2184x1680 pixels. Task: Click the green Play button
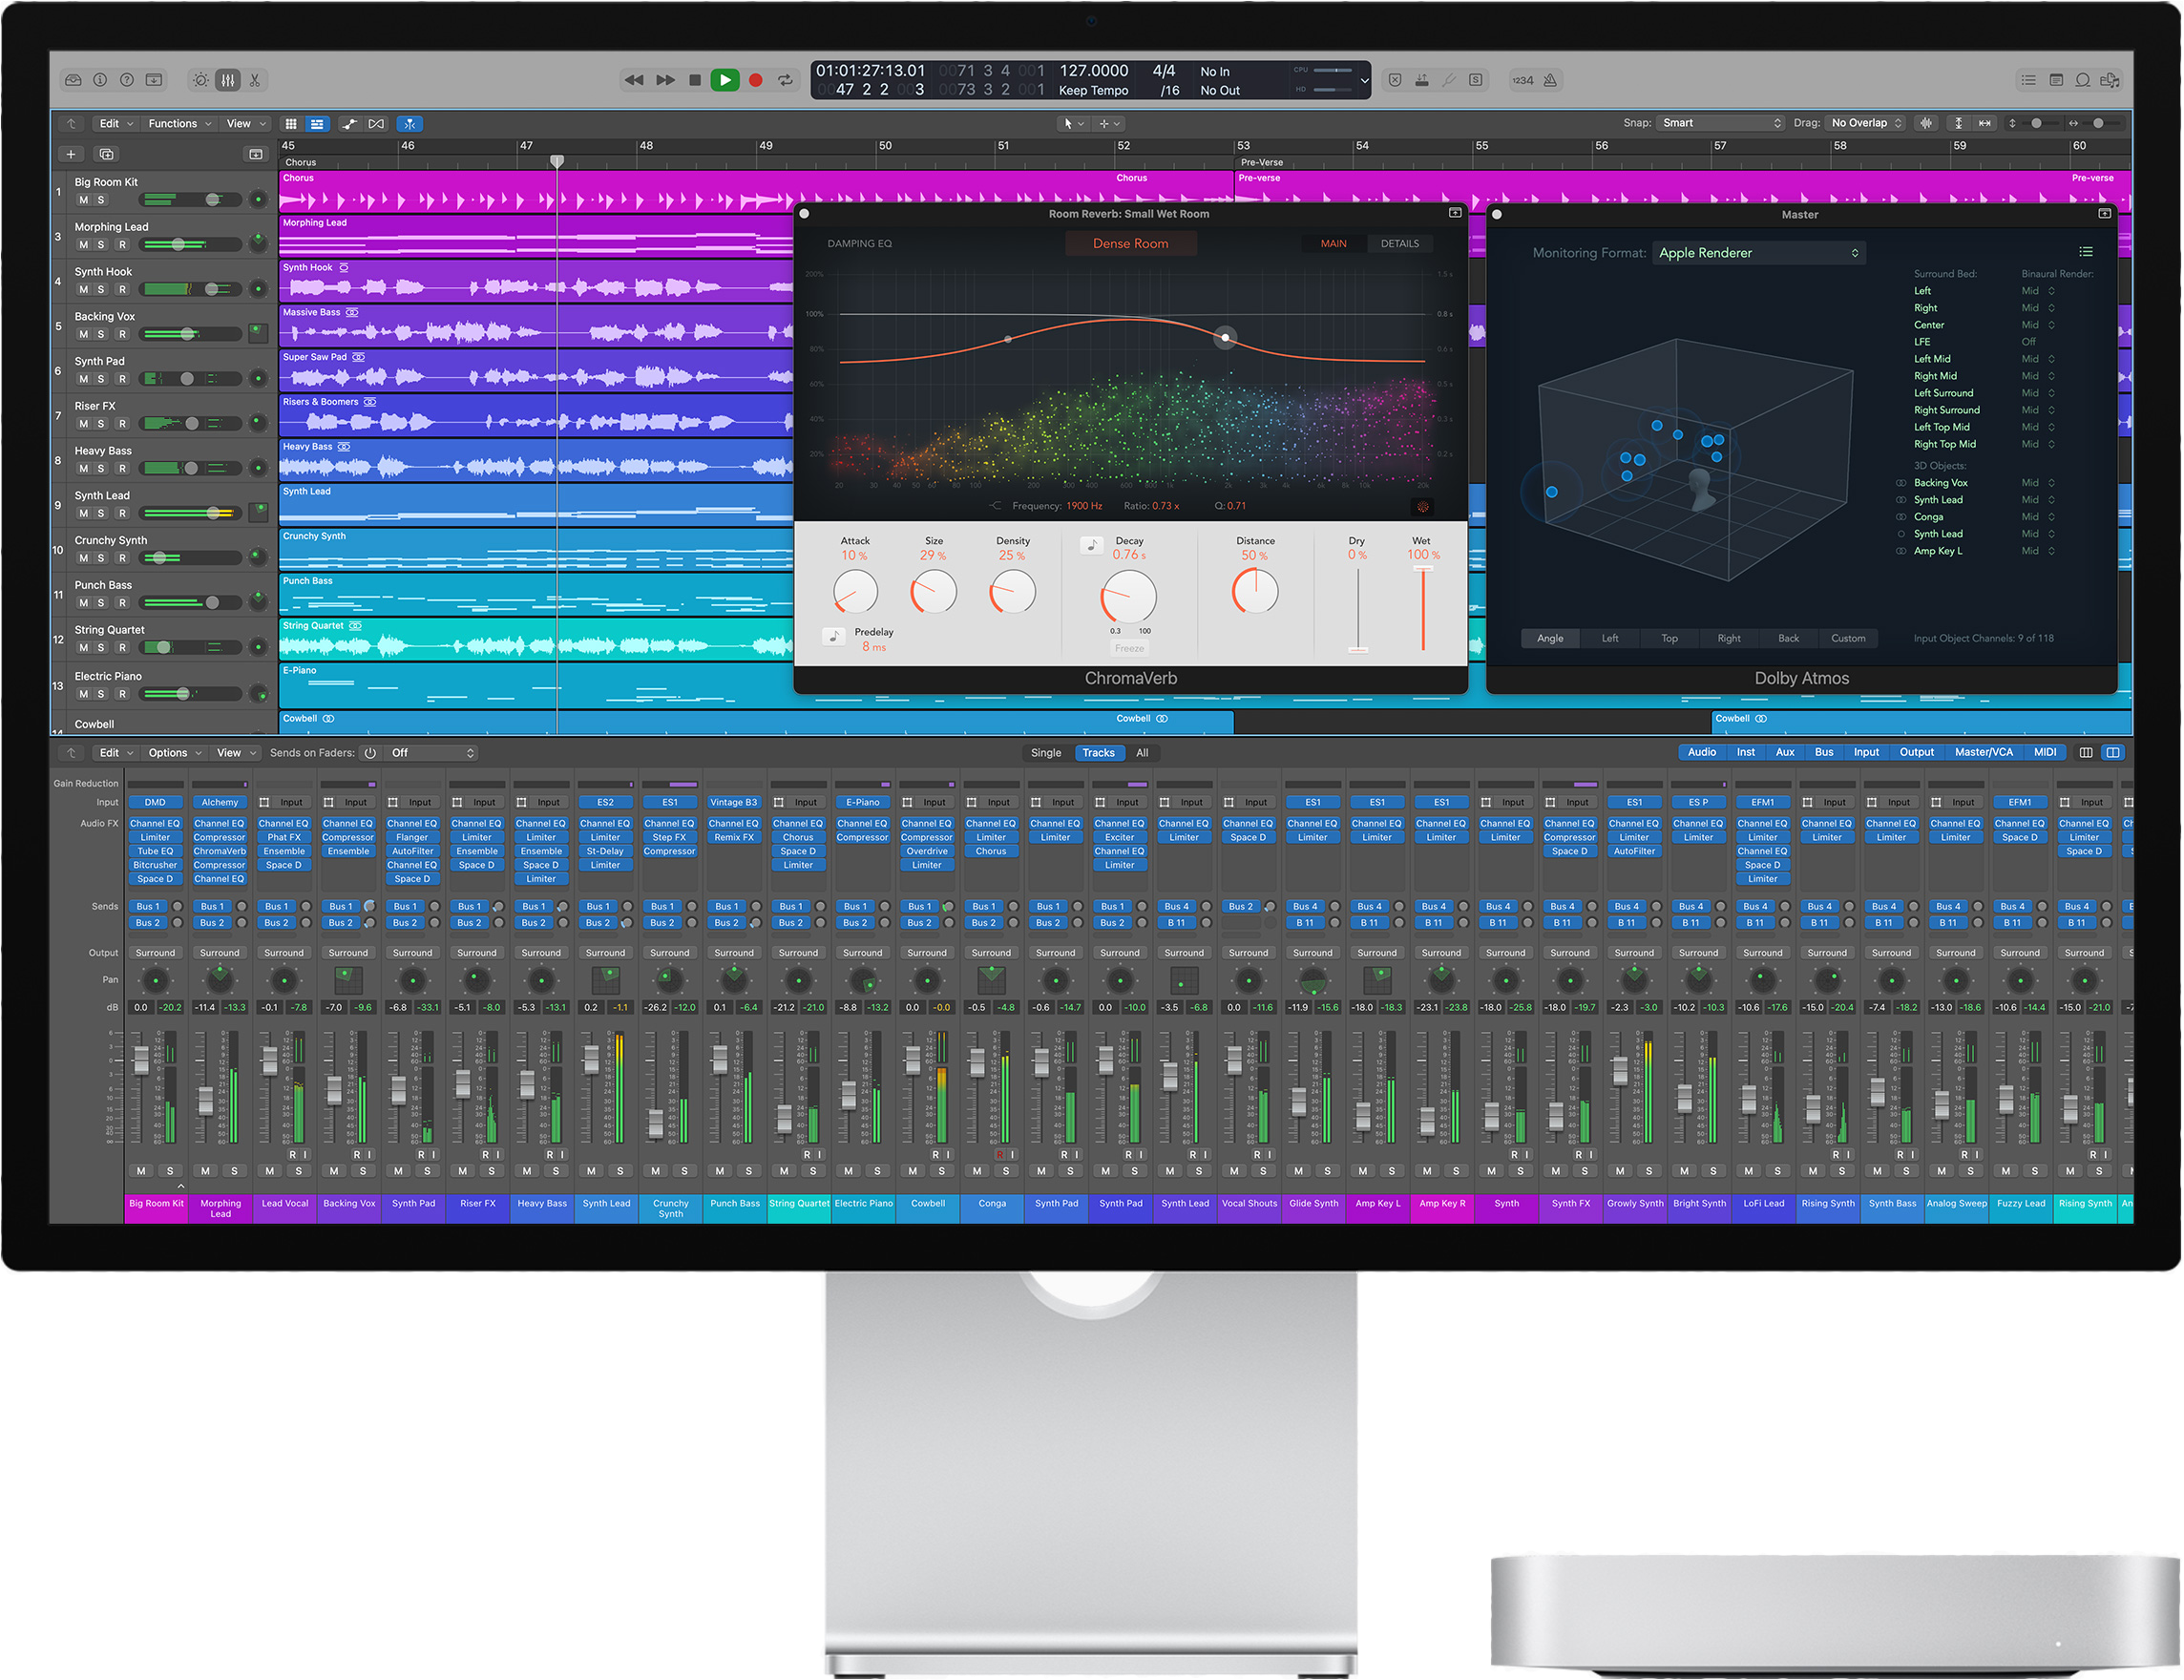[725, 80]
